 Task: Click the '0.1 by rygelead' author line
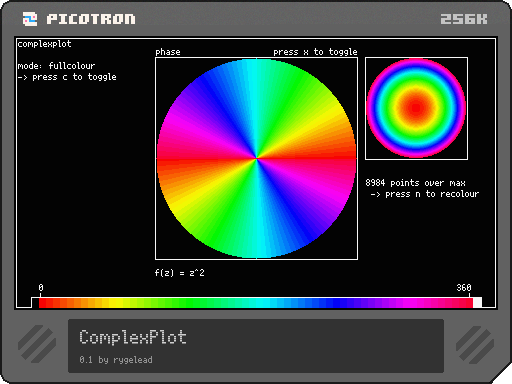pyautogui.click(x=116, y=360)
